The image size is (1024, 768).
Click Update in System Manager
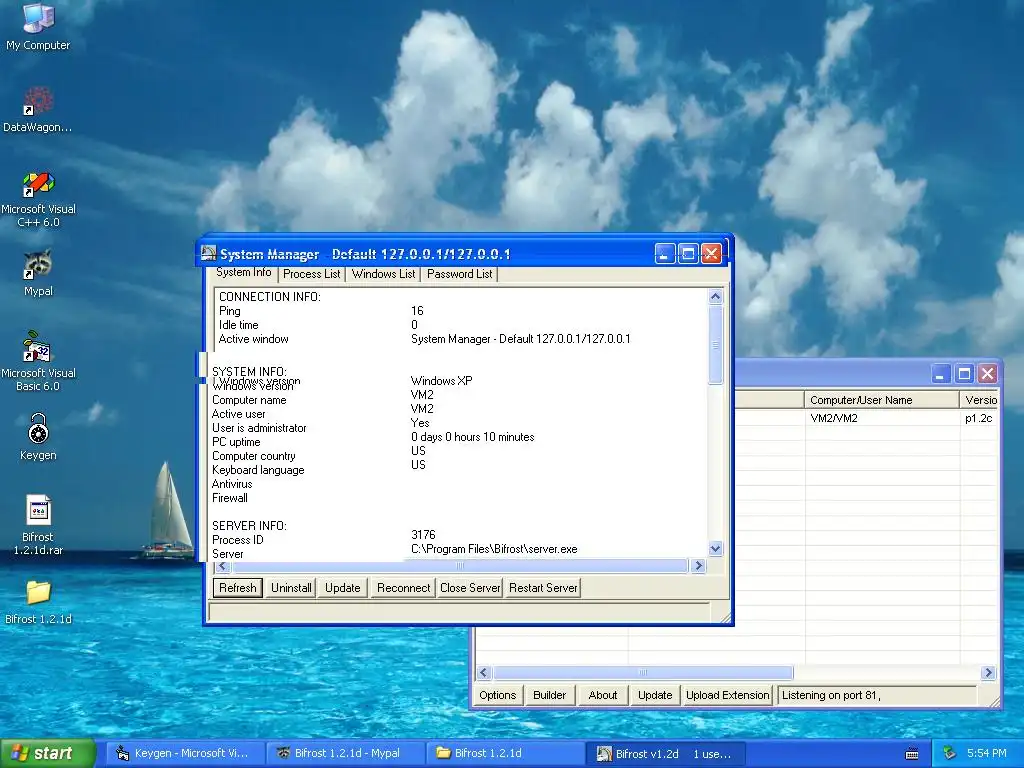click(343, 588)
